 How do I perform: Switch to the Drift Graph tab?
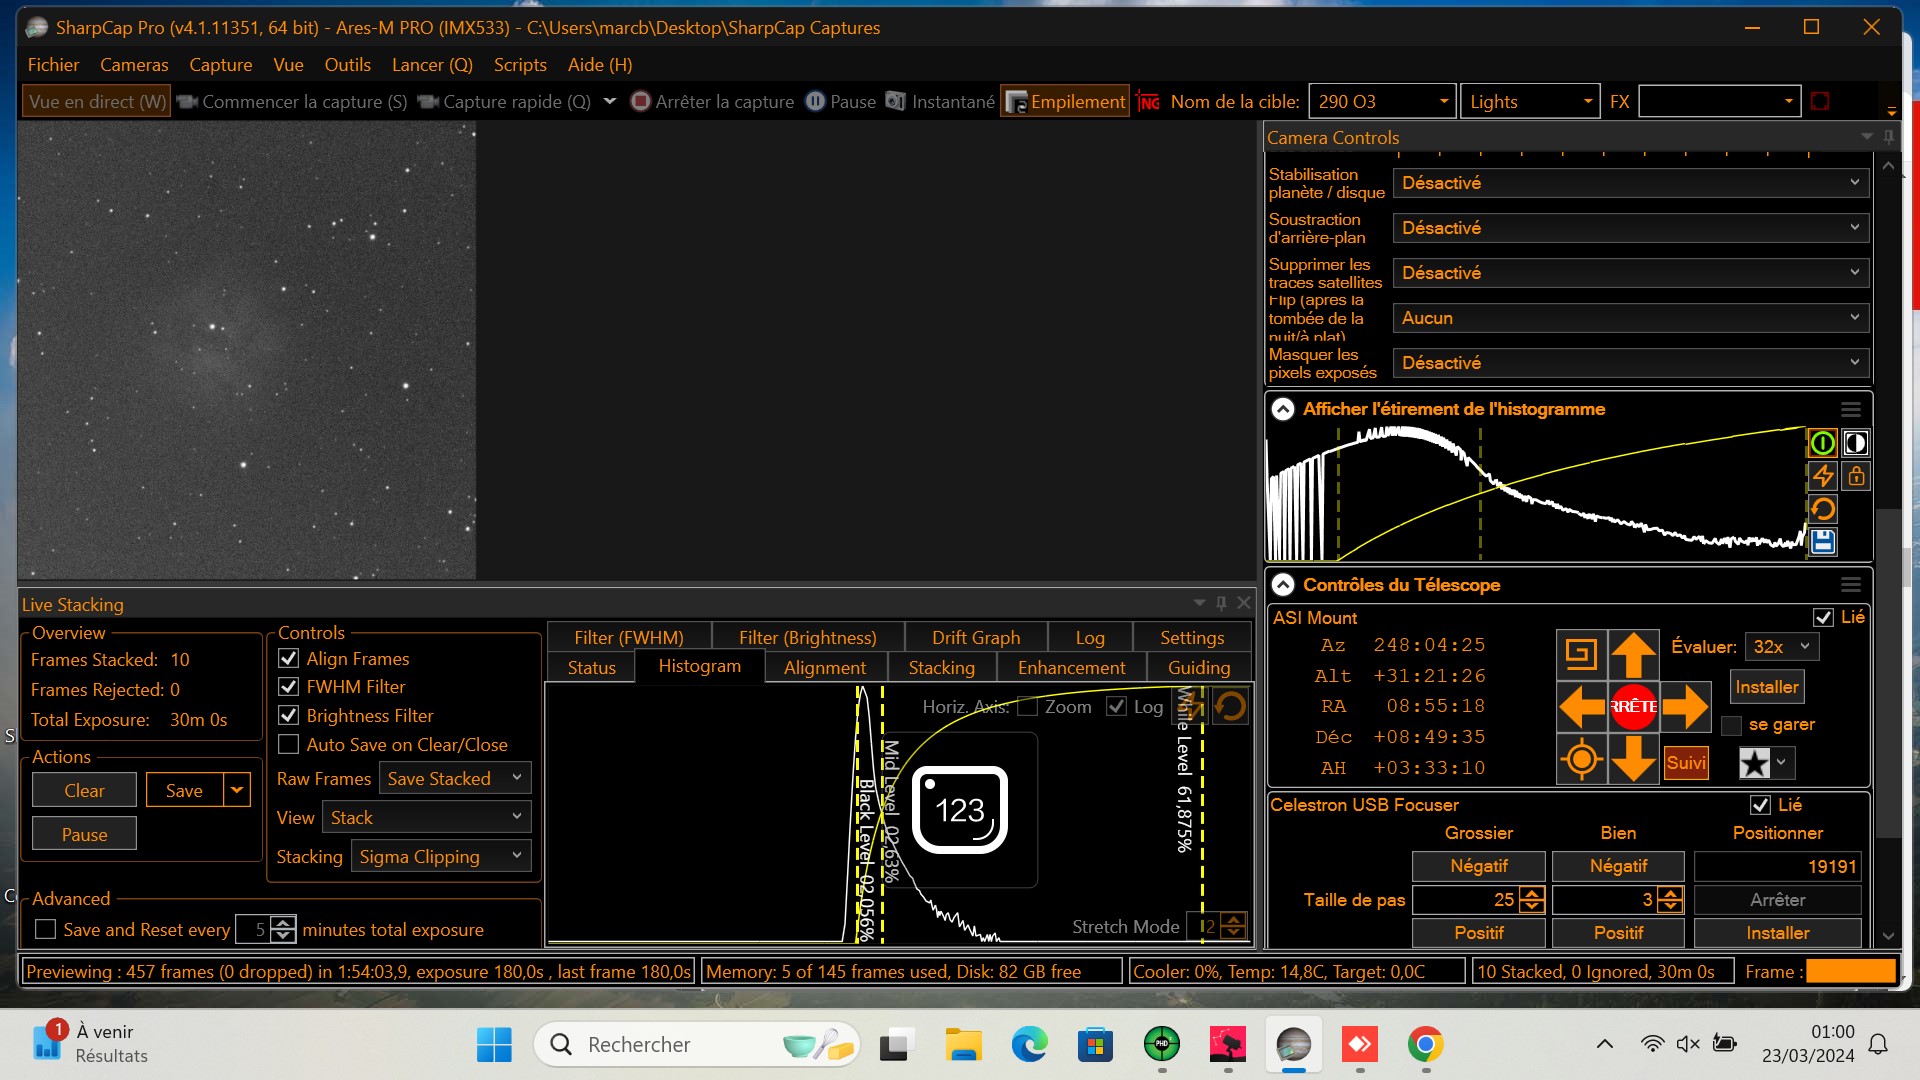[975, 638]
